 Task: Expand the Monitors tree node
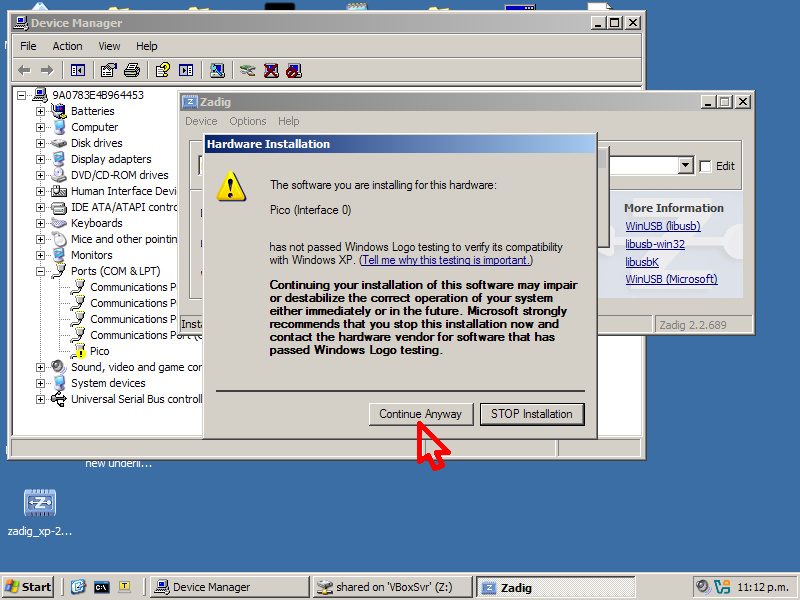point(41,255)
